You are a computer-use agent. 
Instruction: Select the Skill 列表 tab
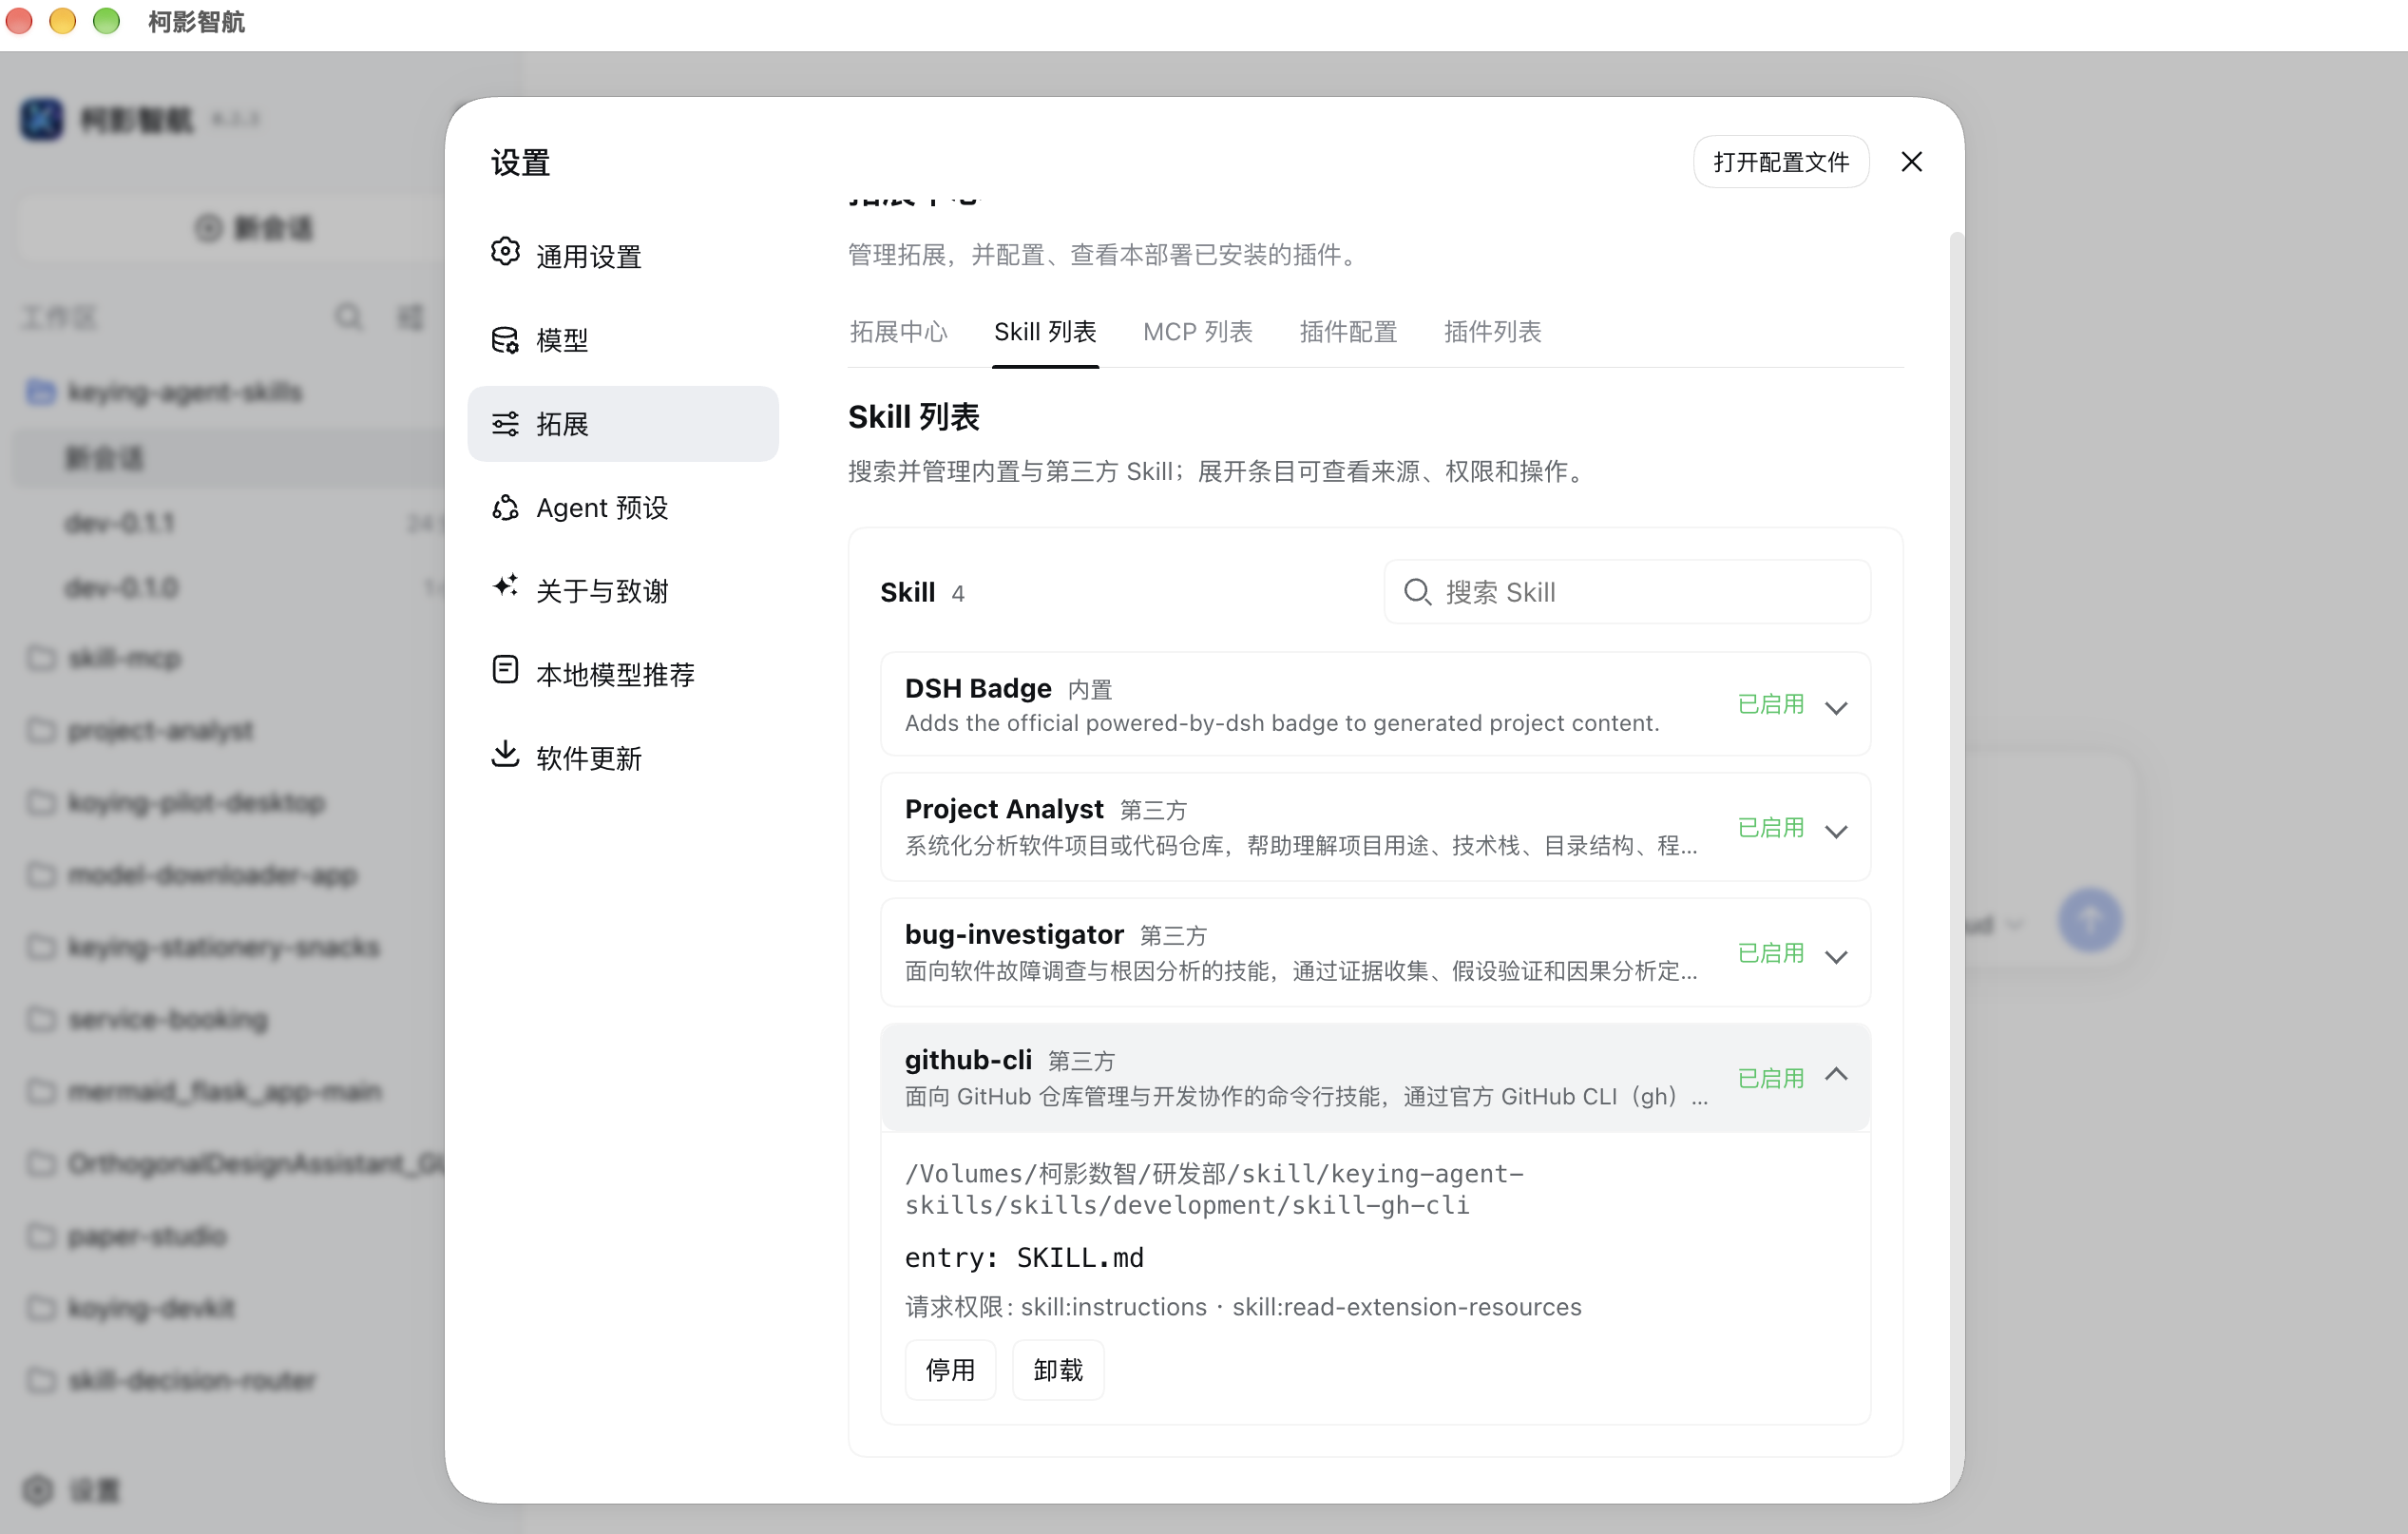point(1045,332)
